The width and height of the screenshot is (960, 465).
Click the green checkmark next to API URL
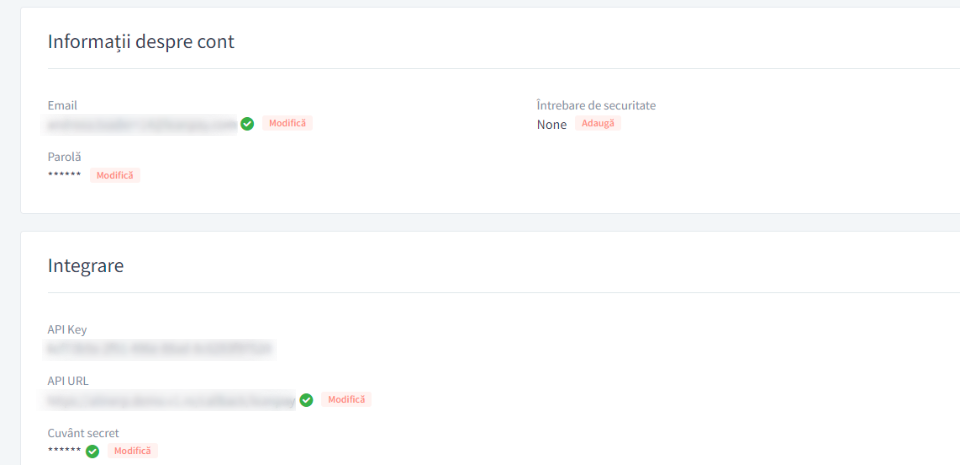[306, 400]
